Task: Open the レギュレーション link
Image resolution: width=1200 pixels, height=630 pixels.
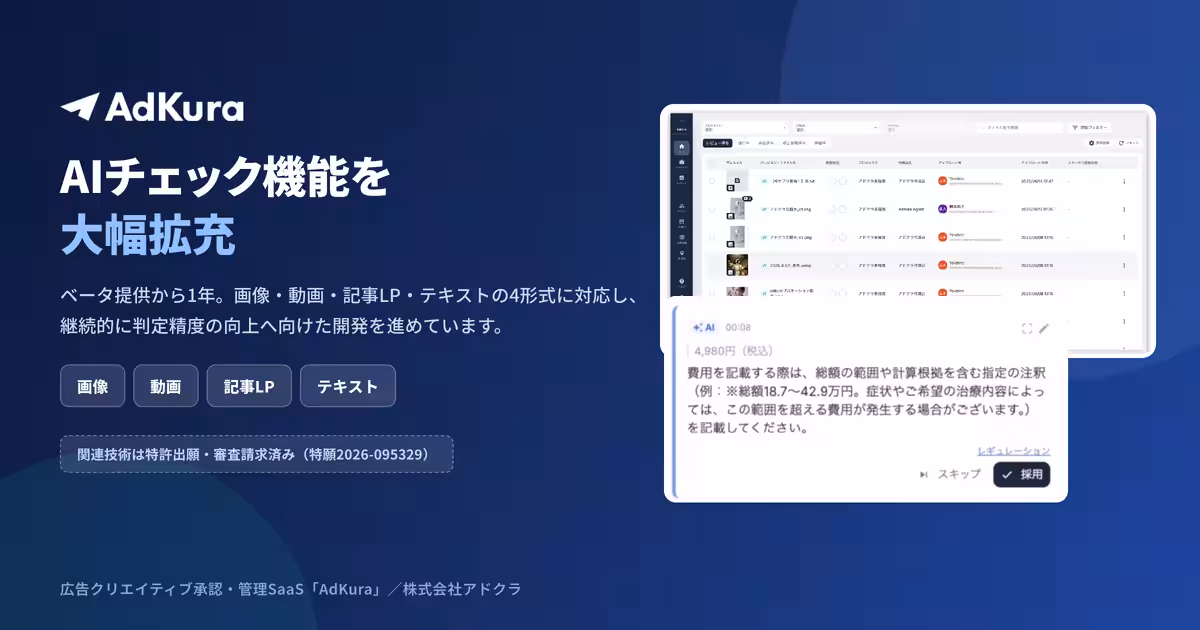Action: pos(1013,451)
